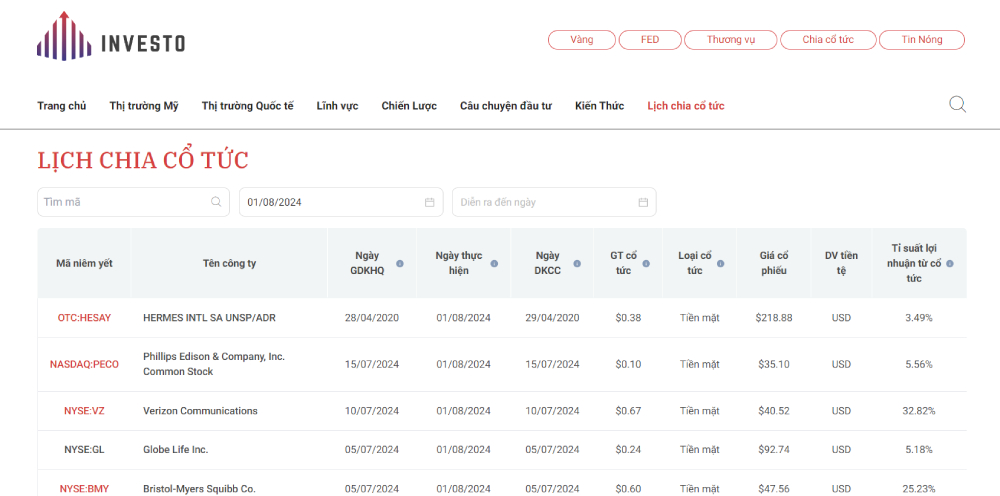Click dividend yield 32.82%

[x=919, y=411]
